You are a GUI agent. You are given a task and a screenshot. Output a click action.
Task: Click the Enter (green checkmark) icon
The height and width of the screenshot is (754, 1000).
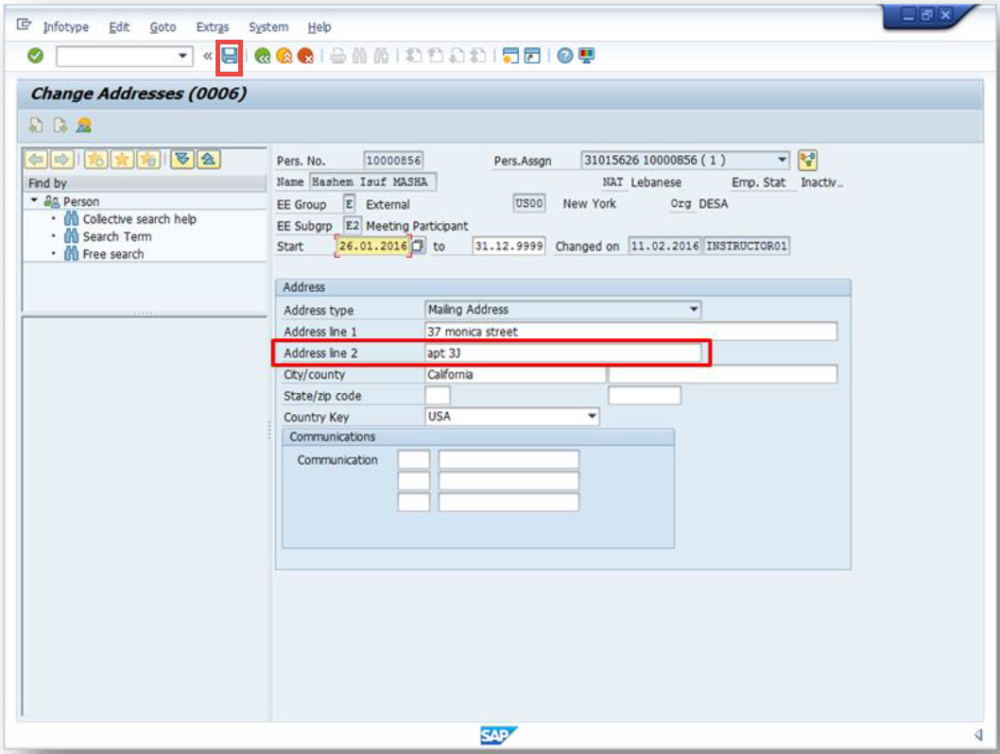[x=33, y=57]
